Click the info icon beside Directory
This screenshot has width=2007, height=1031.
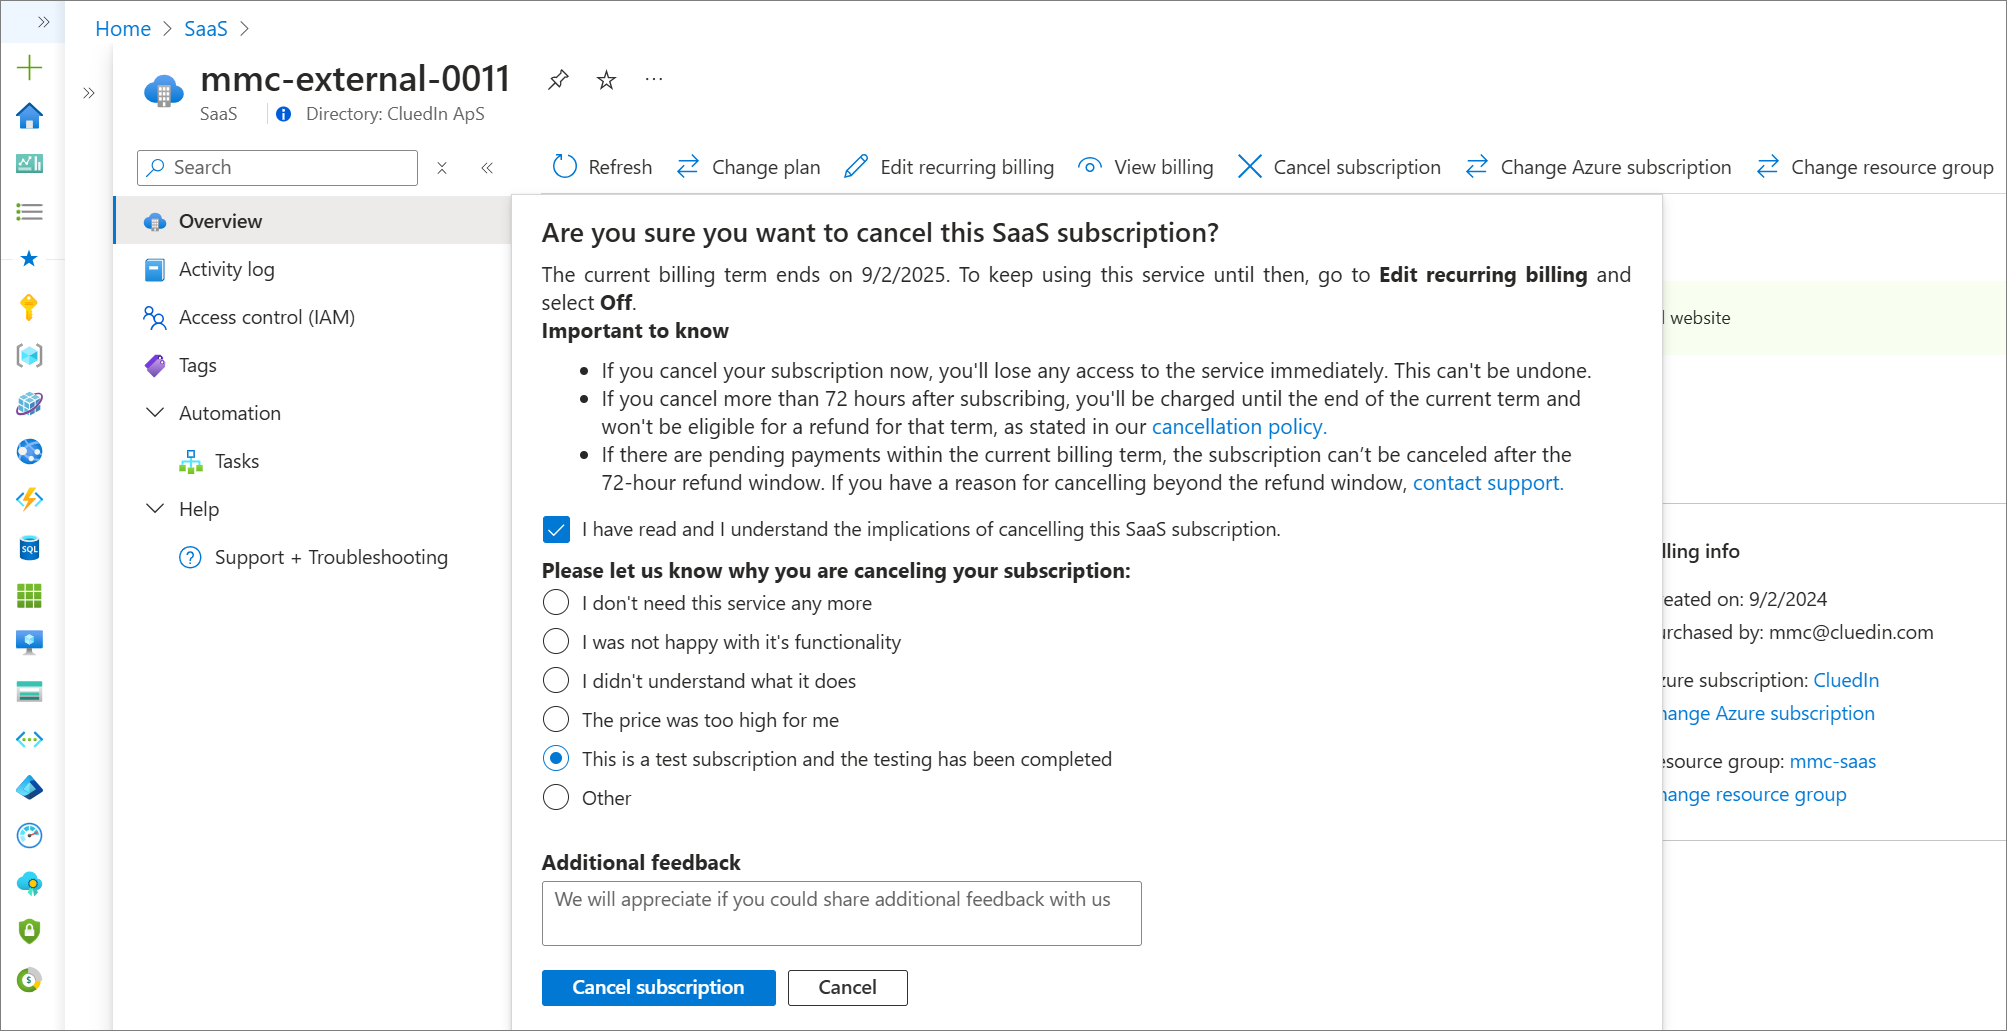pos(284,114)
